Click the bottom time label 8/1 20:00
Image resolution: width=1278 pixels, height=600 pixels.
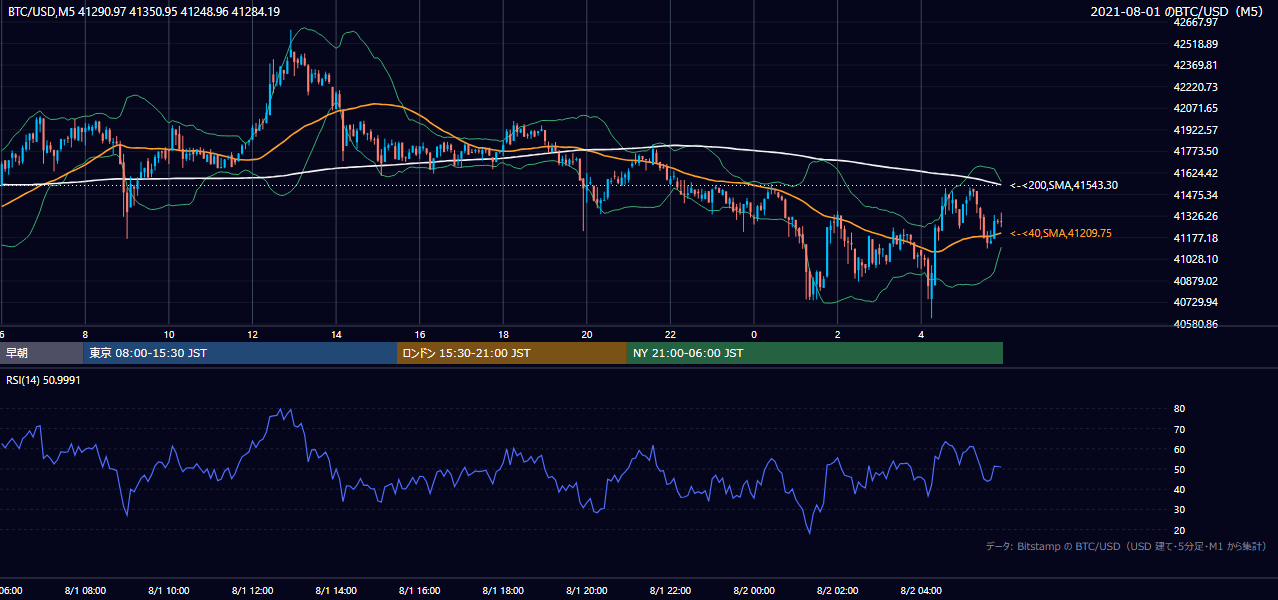click(x=587, y=591)
